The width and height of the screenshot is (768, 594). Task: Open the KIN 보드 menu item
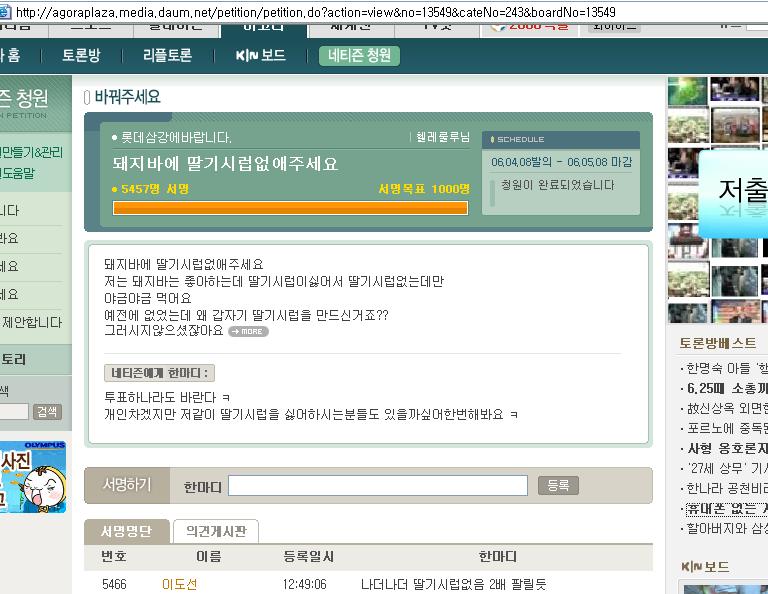pos(261,55)
